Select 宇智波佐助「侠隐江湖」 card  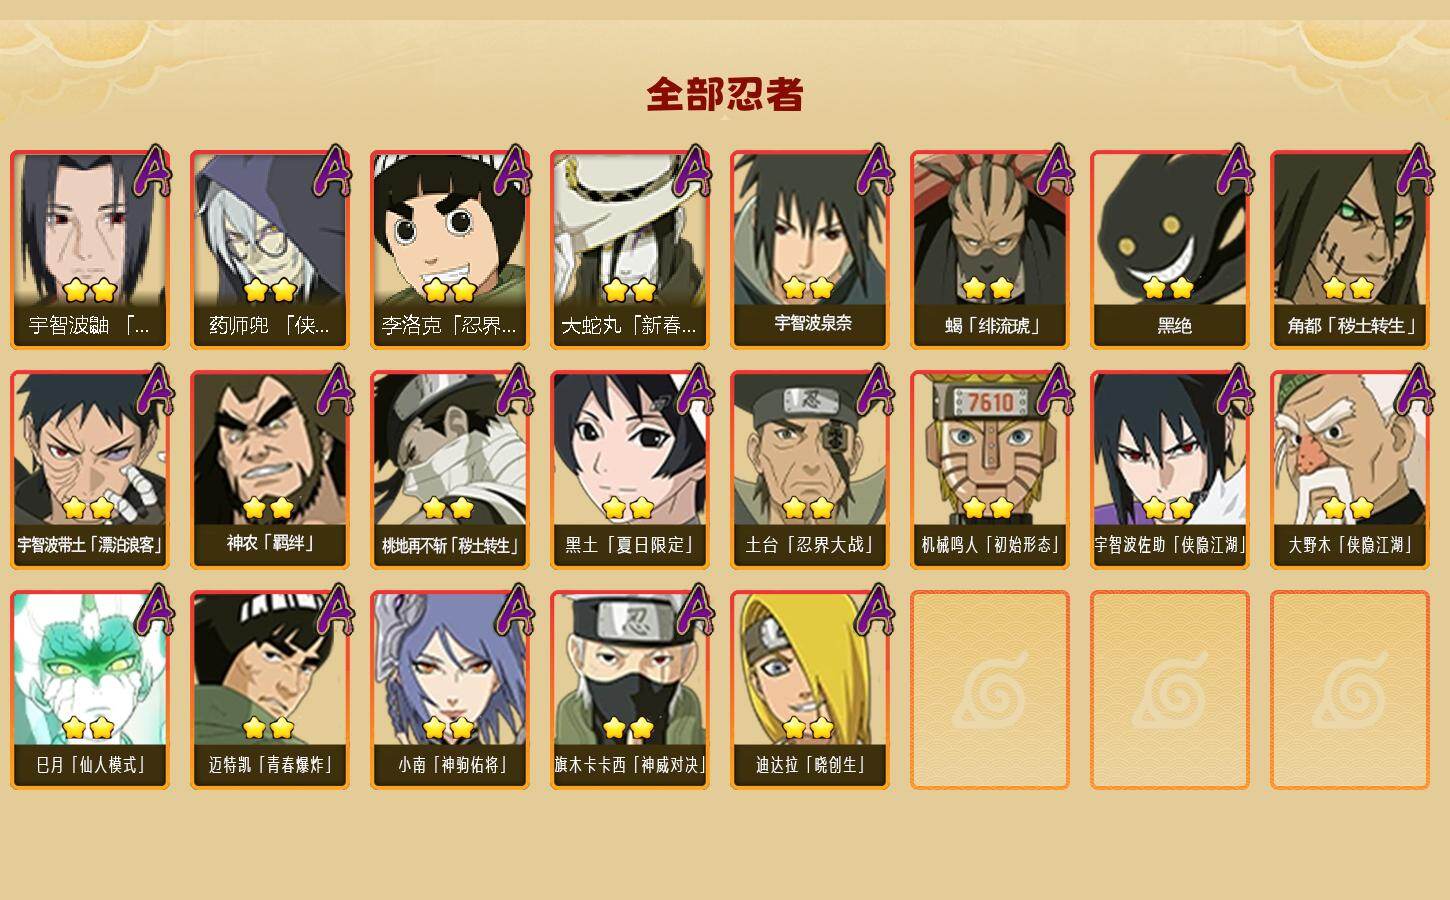1170,469
